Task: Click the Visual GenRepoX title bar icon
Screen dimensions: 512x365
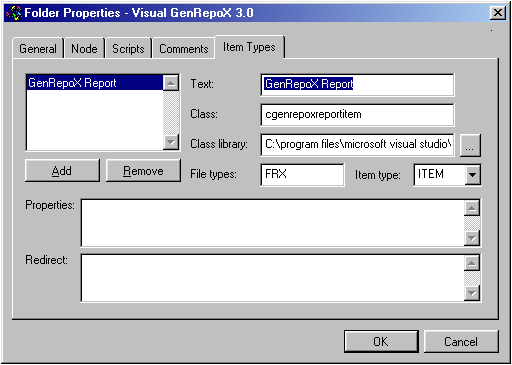Action: (x=14, y=13)
